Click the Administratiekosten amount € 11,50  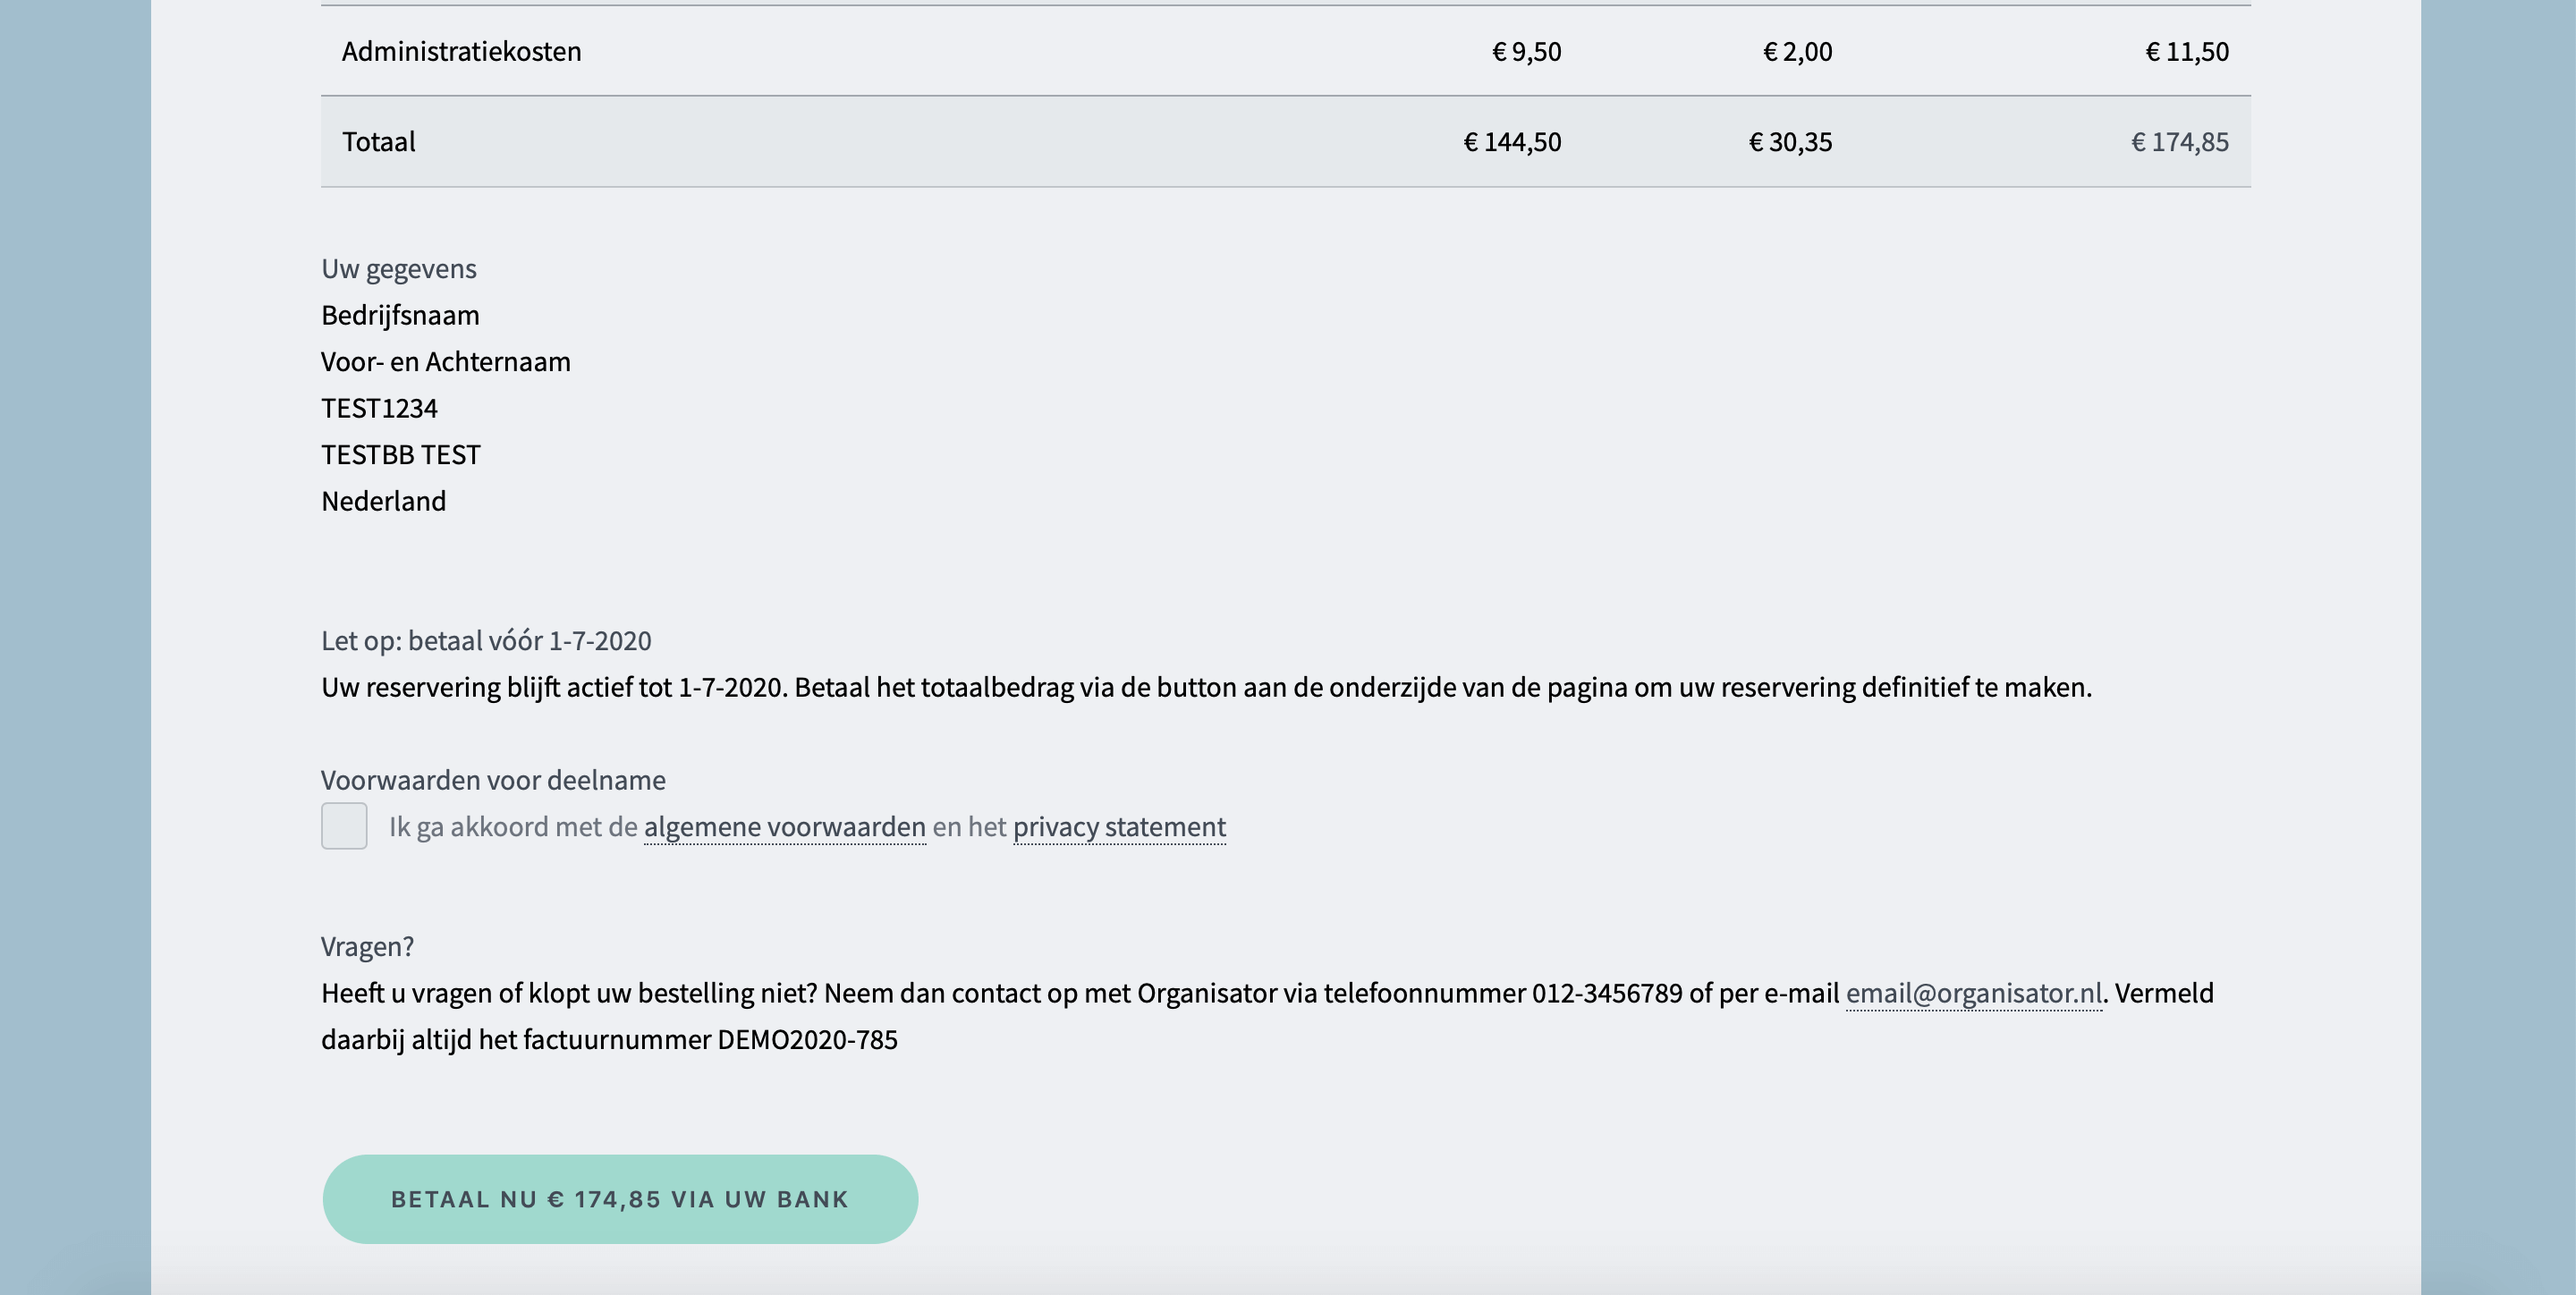point(2187,51)
